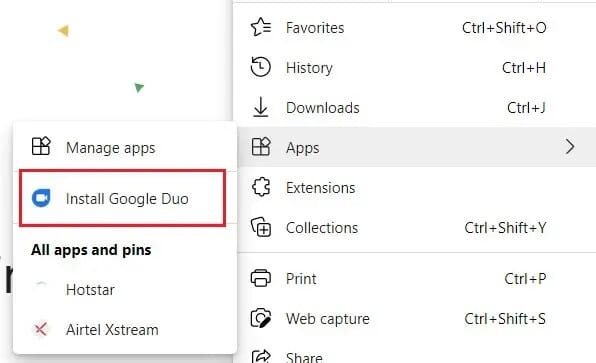
Task: Select Manage apps in submenu
Action: pos(125,147)
